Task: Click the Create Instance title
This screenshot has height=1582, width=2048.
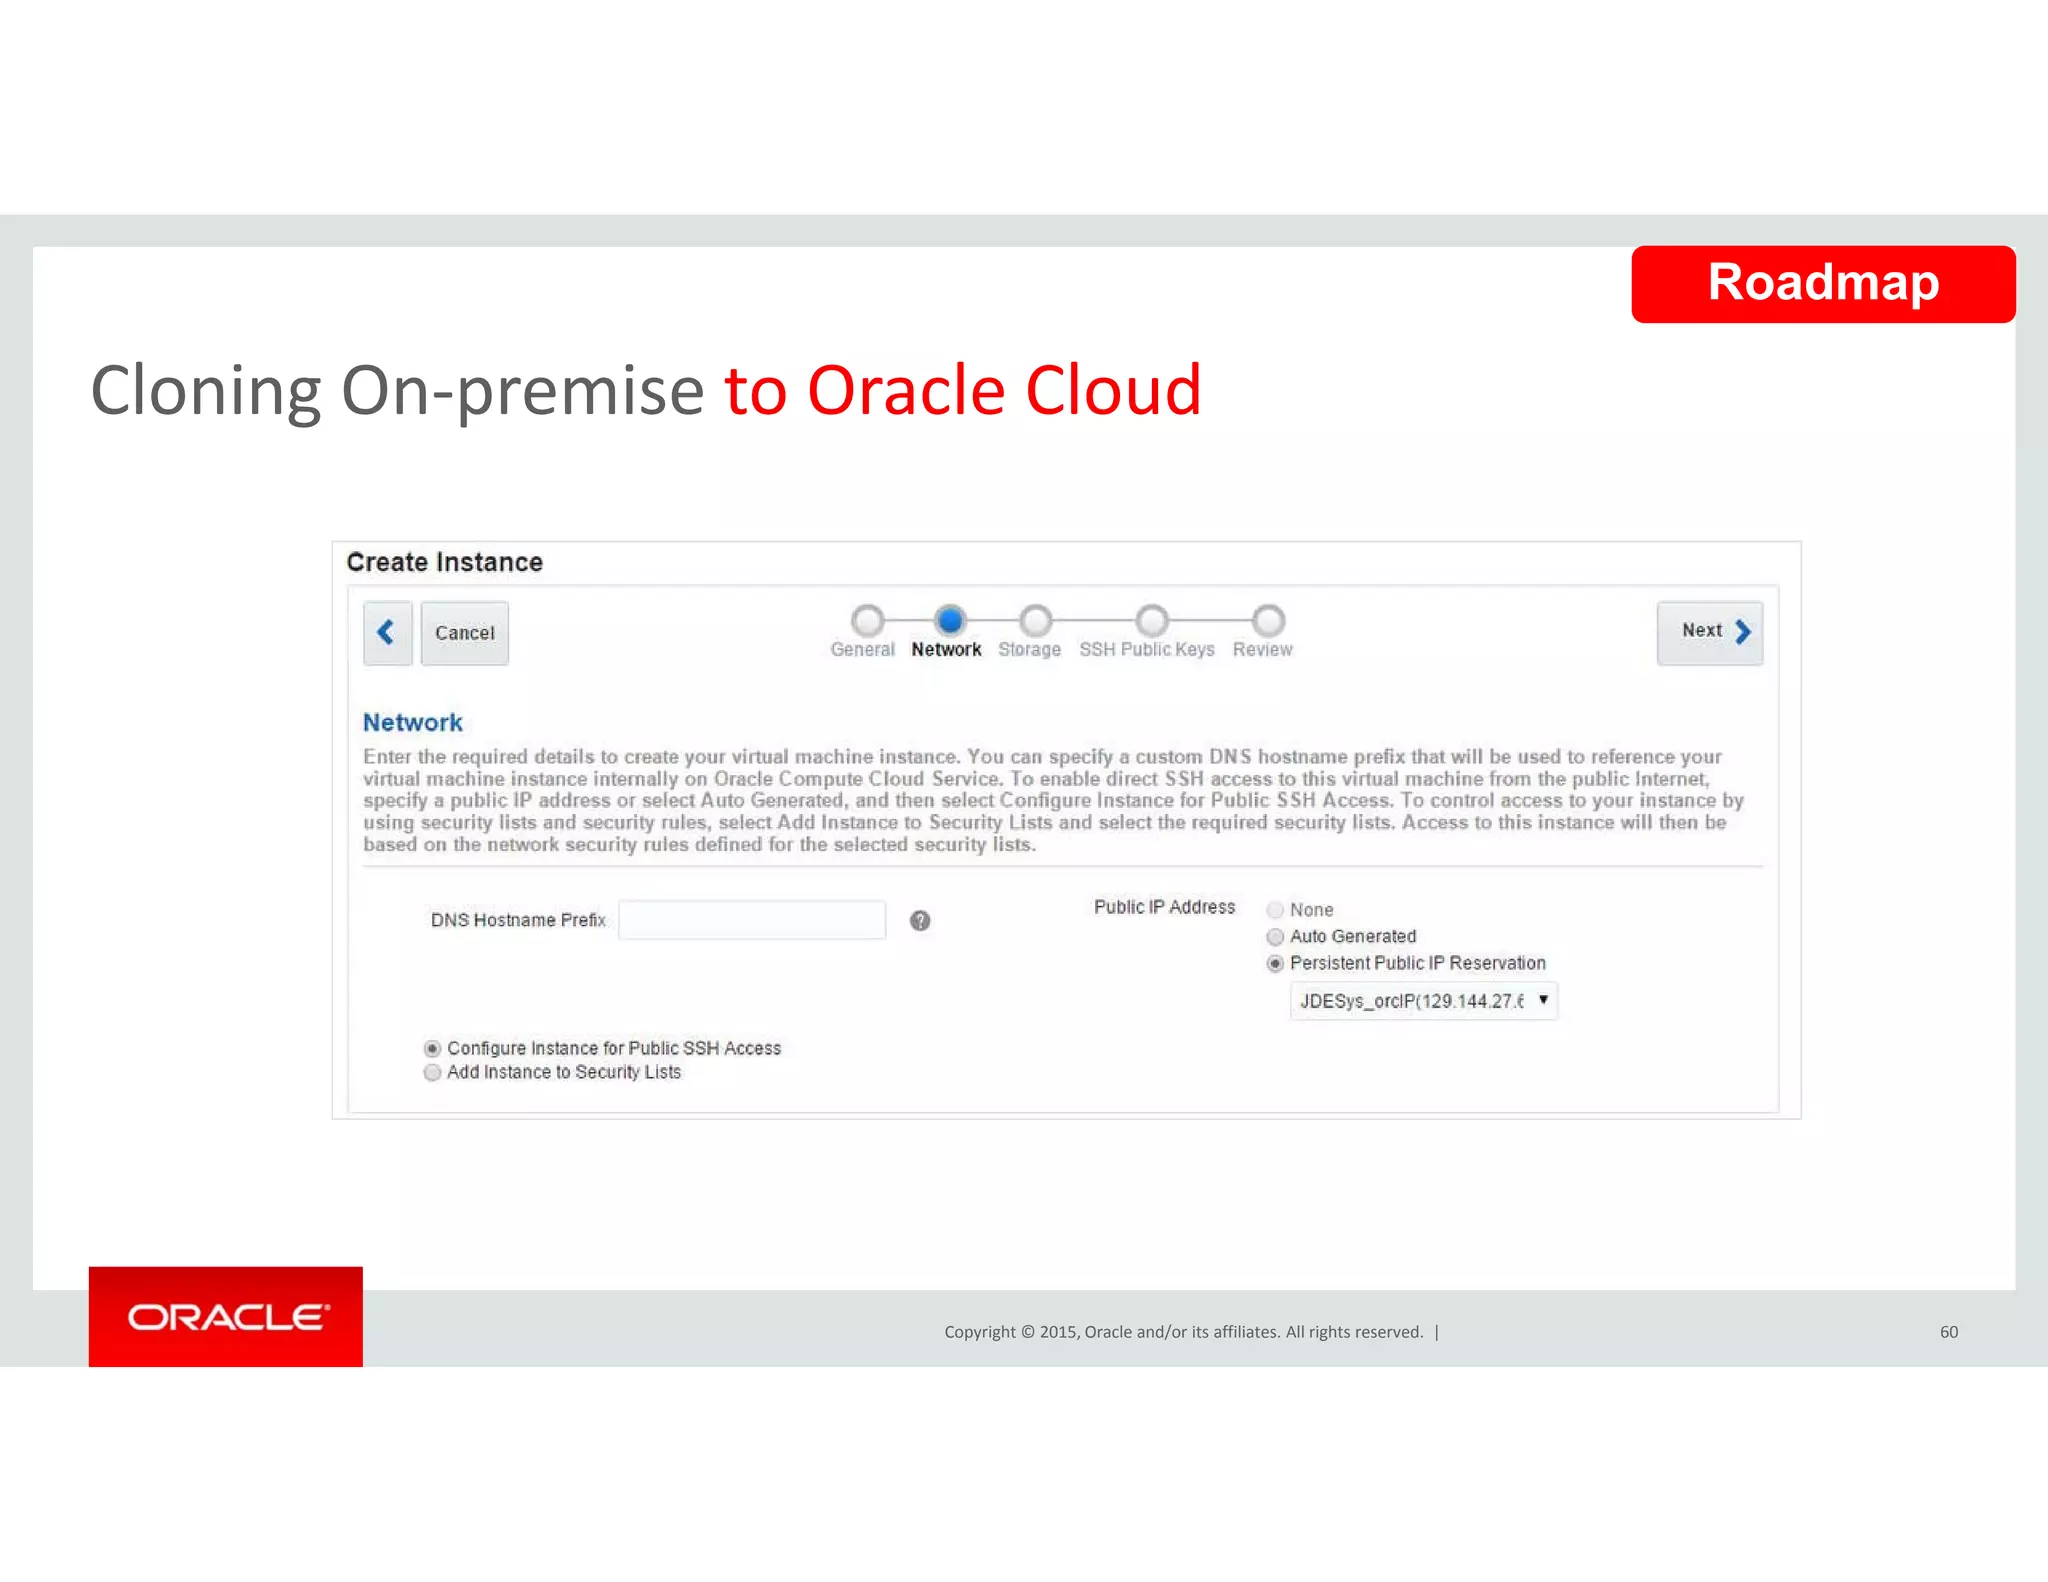Action: coord(444,563)
